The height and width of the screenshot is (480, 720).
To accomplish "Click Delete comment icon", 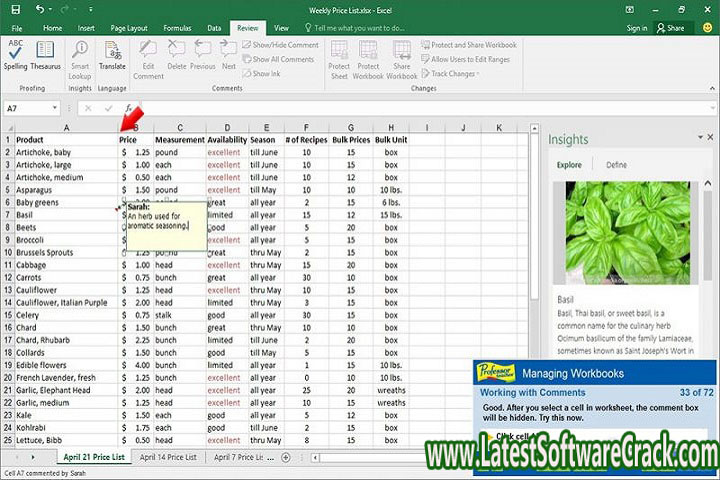I will click(x=176, y=55).
